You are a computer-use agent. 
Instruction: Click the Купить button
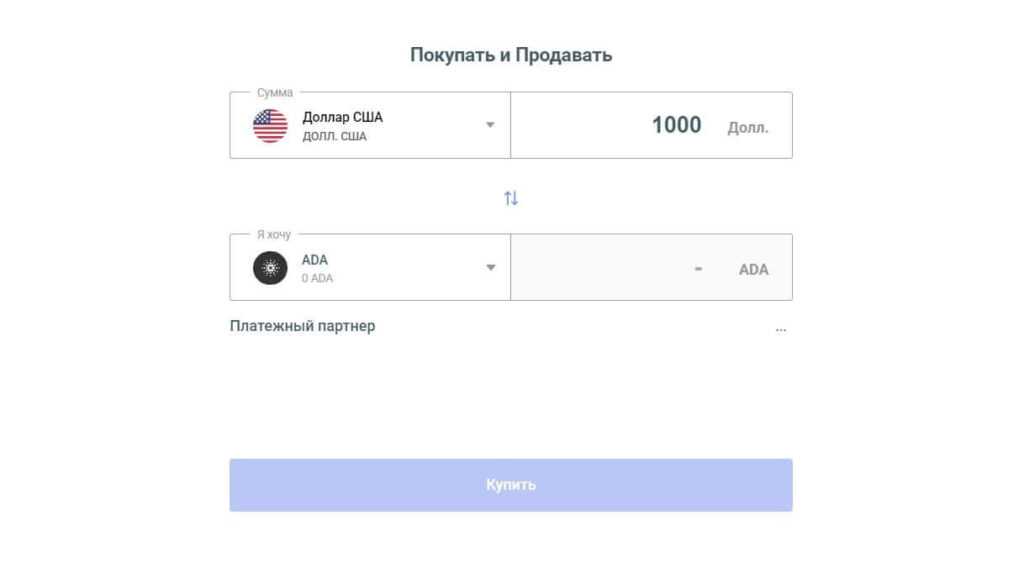(x=511, y=485)
